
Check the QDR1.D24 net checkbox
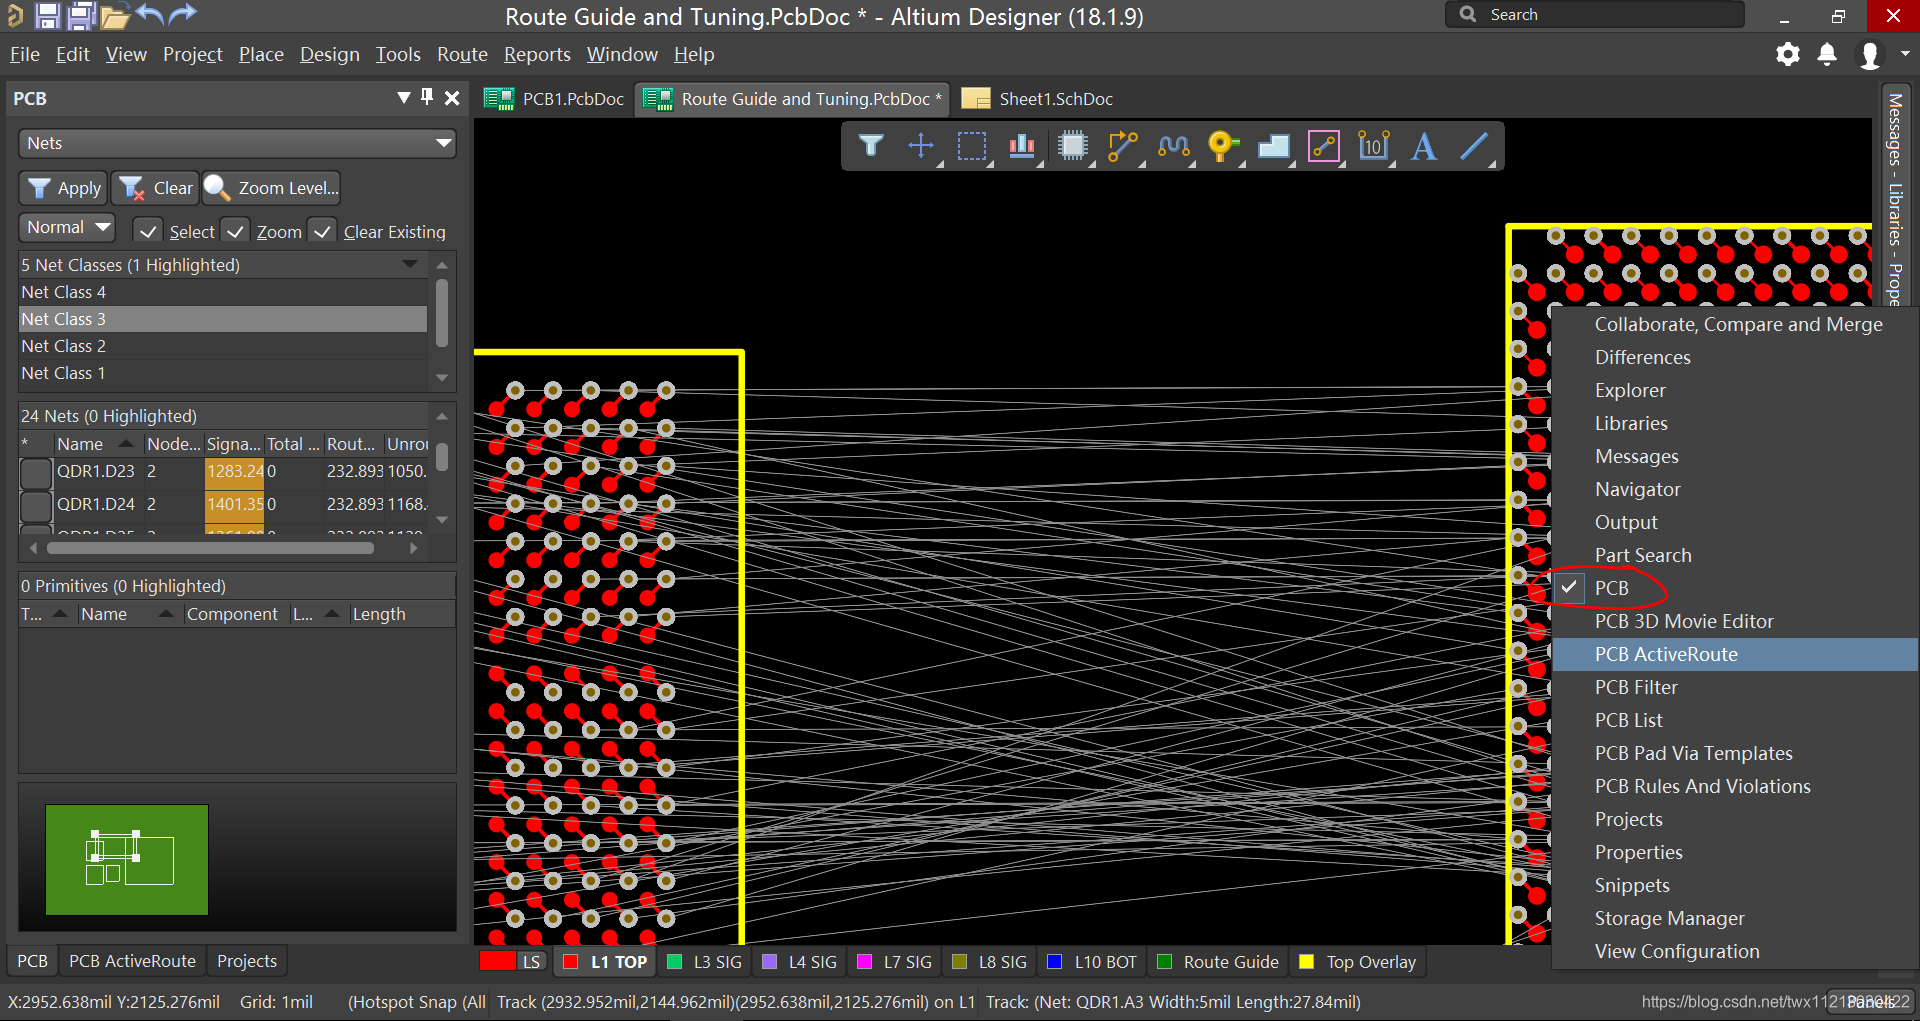click(x=36, y=505)
